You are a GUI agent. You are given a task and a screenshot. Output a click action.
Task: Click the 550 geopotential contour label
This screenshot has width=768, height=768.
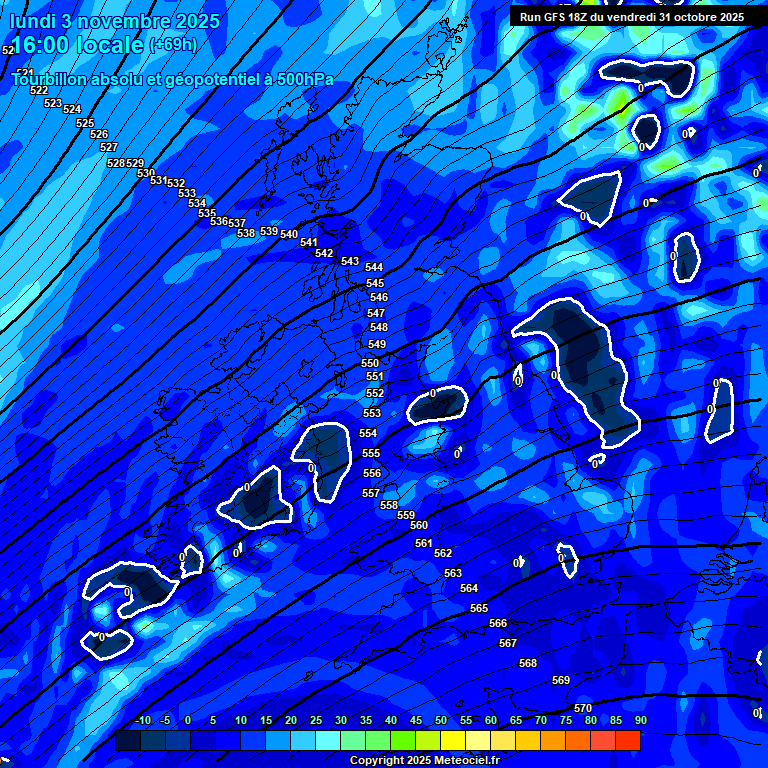point(370,363)
